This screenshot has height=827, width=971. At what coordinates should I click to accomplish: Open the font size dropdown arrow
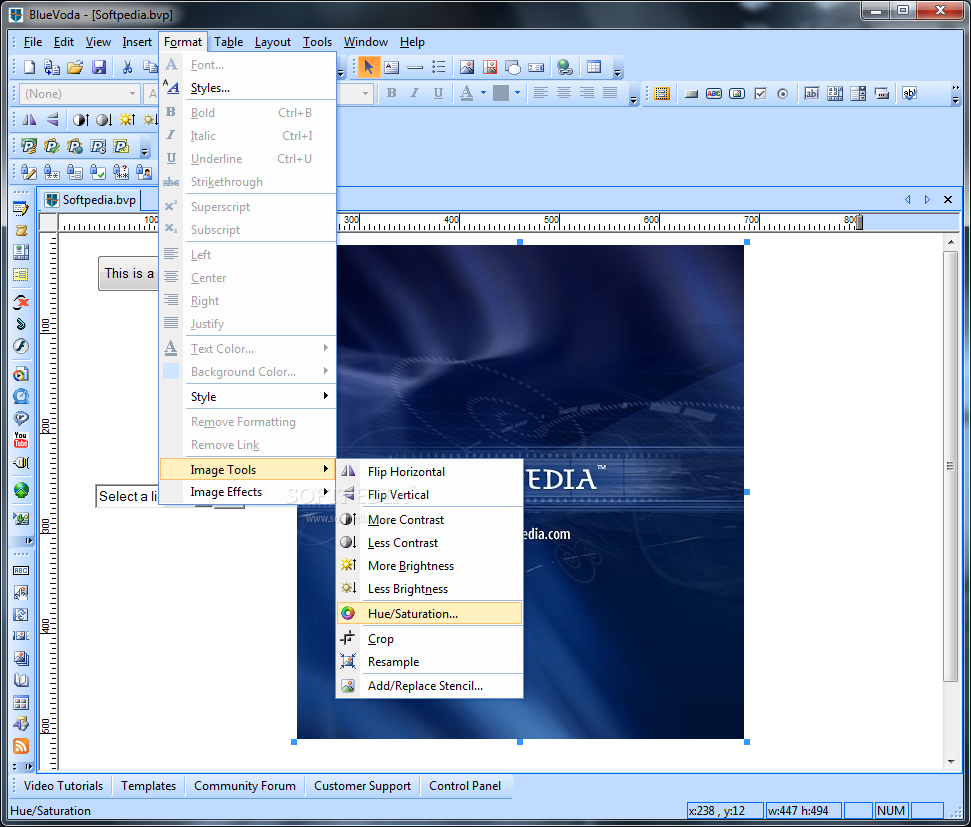[365, 94]
